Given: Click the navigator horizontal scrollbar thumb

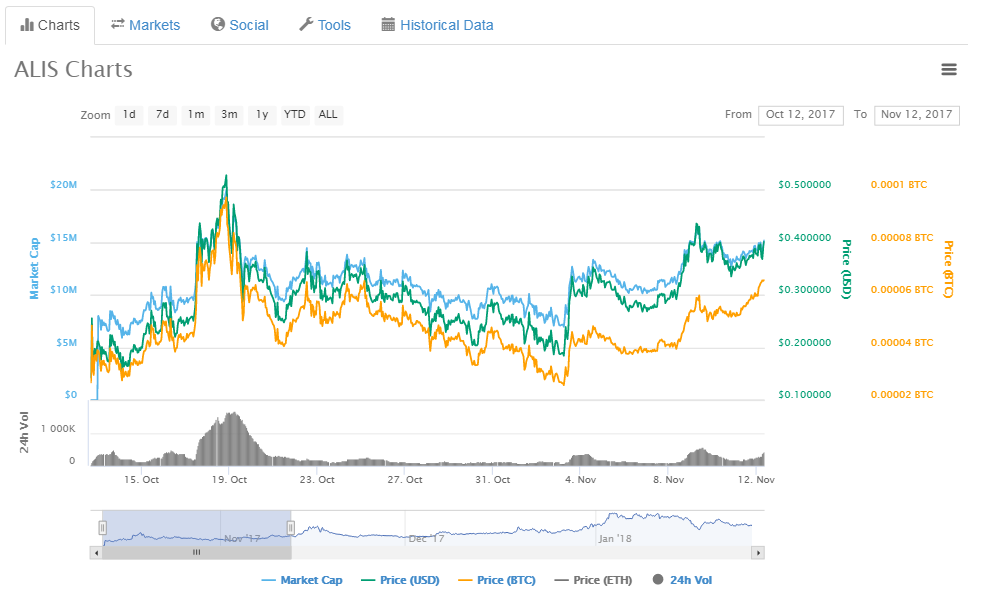Looking at the screenshot, I should click(197, 553).
